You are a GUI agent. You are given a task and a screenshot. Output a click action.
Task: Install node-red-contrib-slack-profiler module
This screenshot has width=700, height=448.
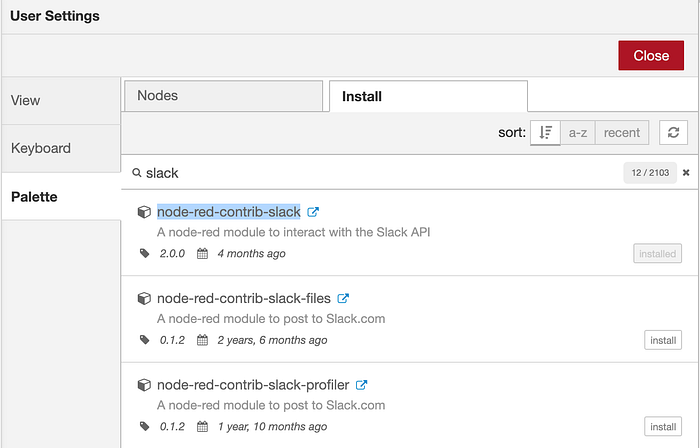click(x=662, y=427)
